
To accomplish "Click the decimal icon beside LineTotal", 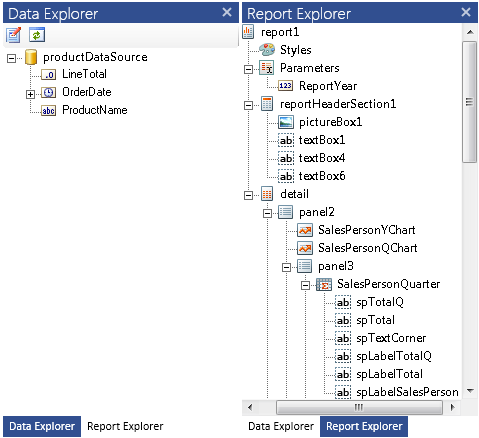I will [49, 74].
